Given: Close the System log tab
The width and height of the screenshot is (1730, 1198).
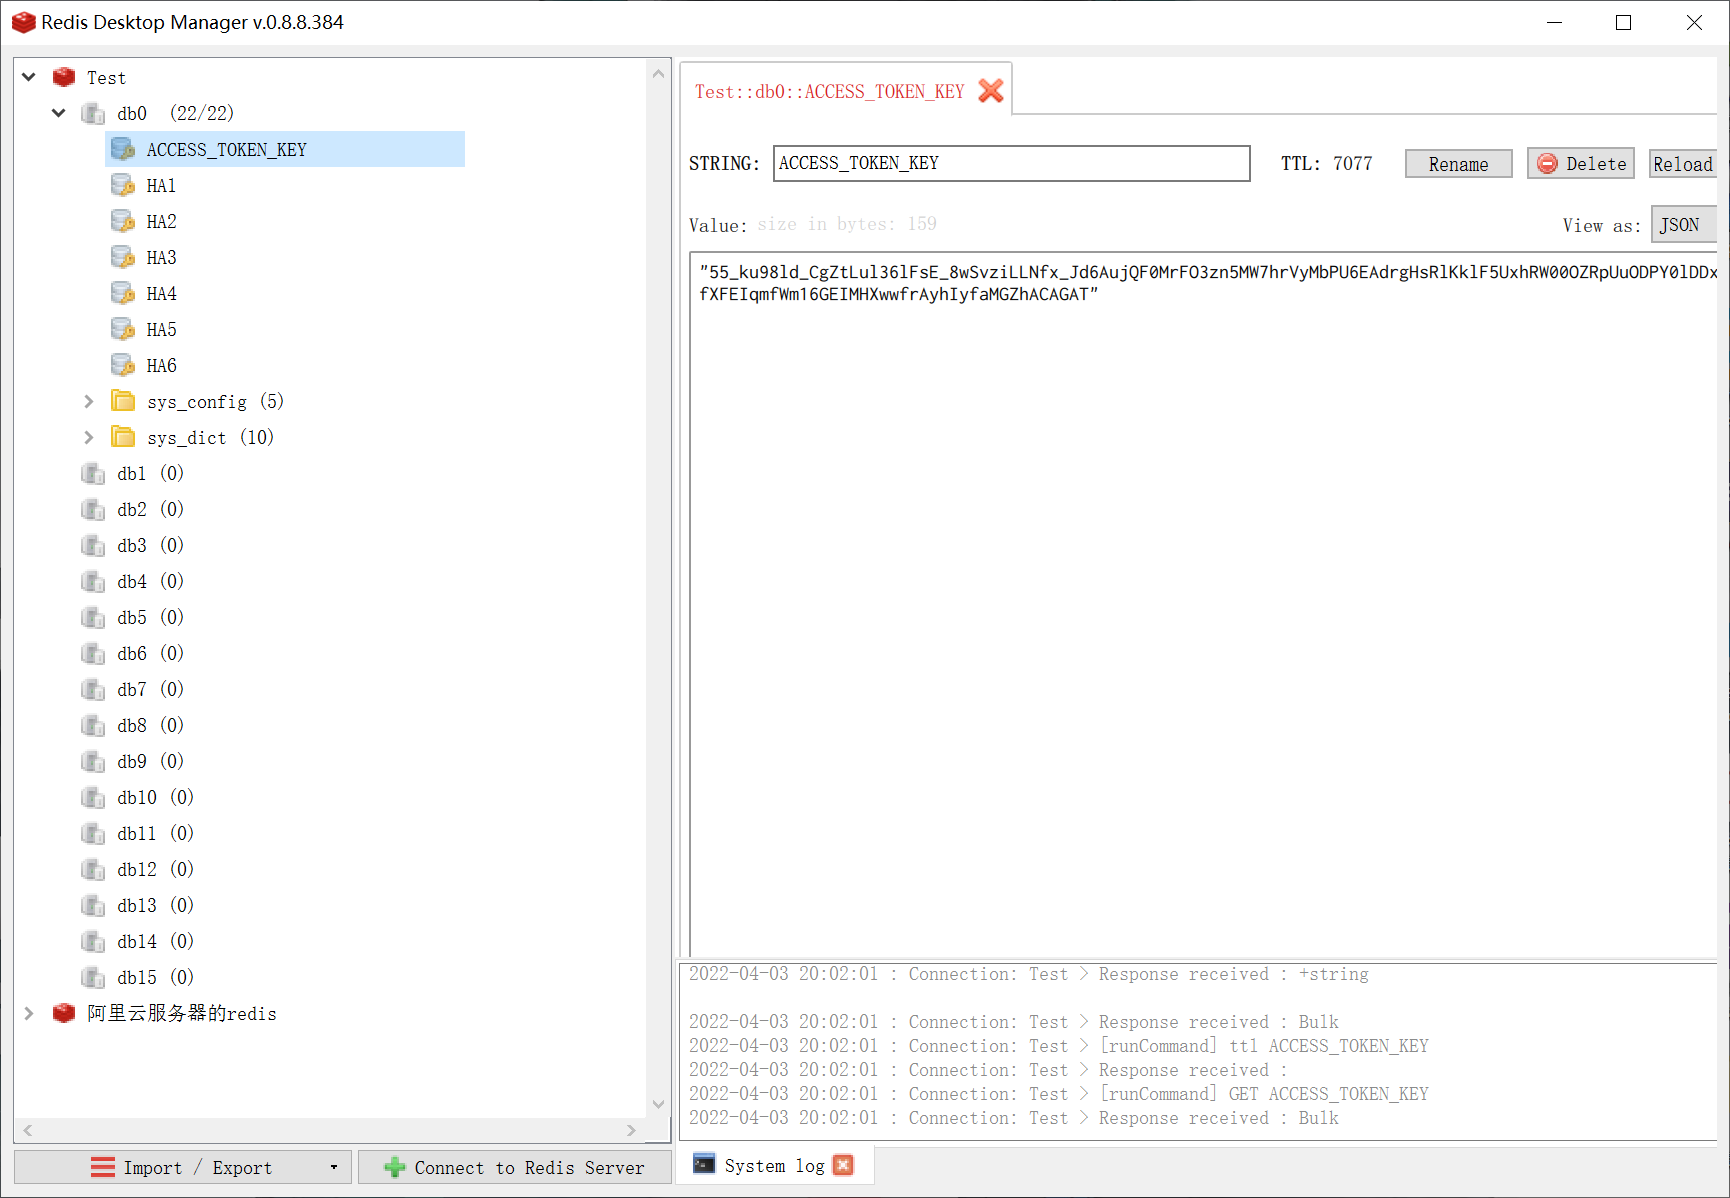Looking at the screenshot, I should 843,1165.
